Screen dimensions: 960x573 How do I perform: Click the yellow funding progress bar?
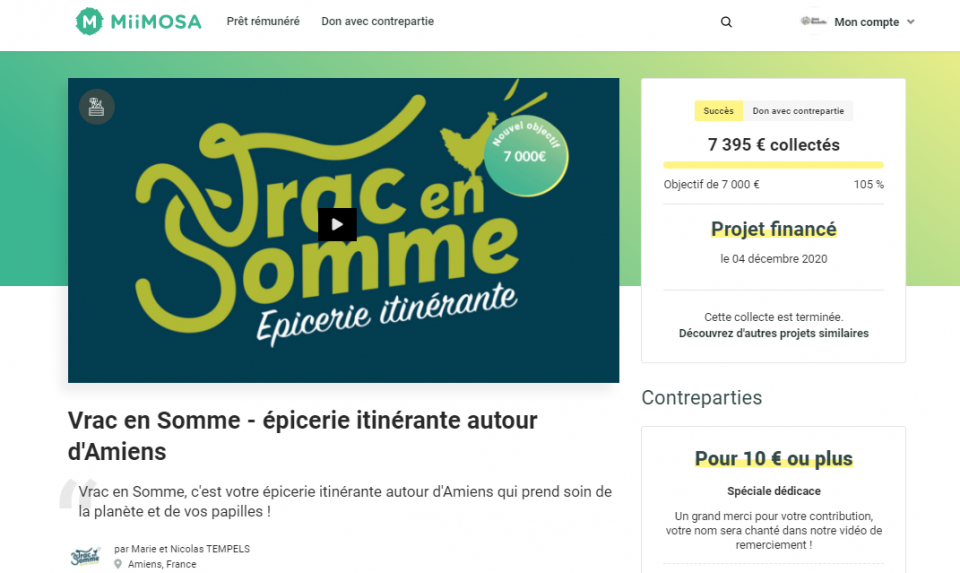point(773,165)
